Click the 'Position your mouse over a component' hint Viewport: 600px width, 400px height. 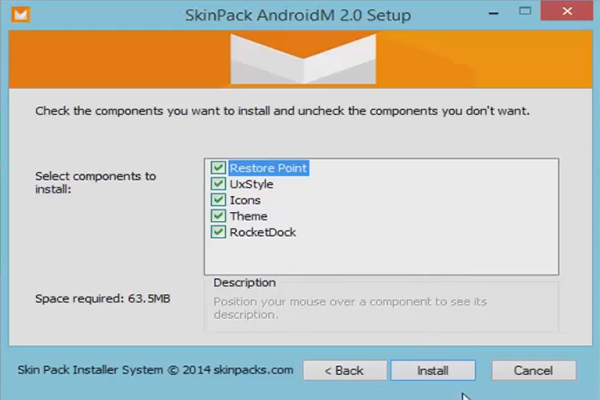pos(350,308)
